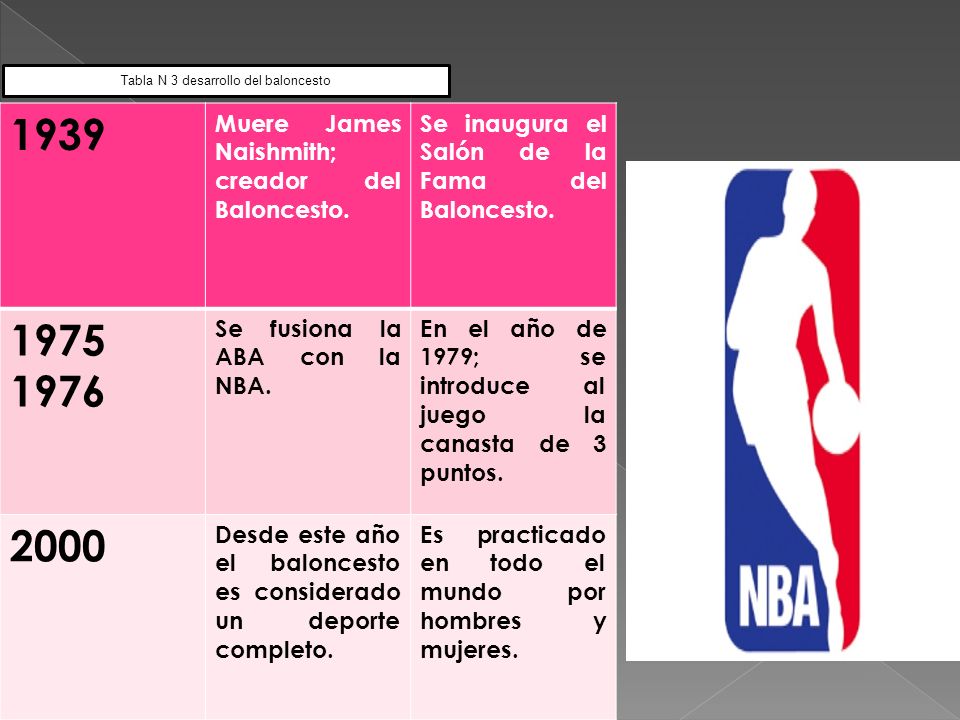Select the 'Muere James Naishmith' cell
960x720 pixels.
coord(308,205)
